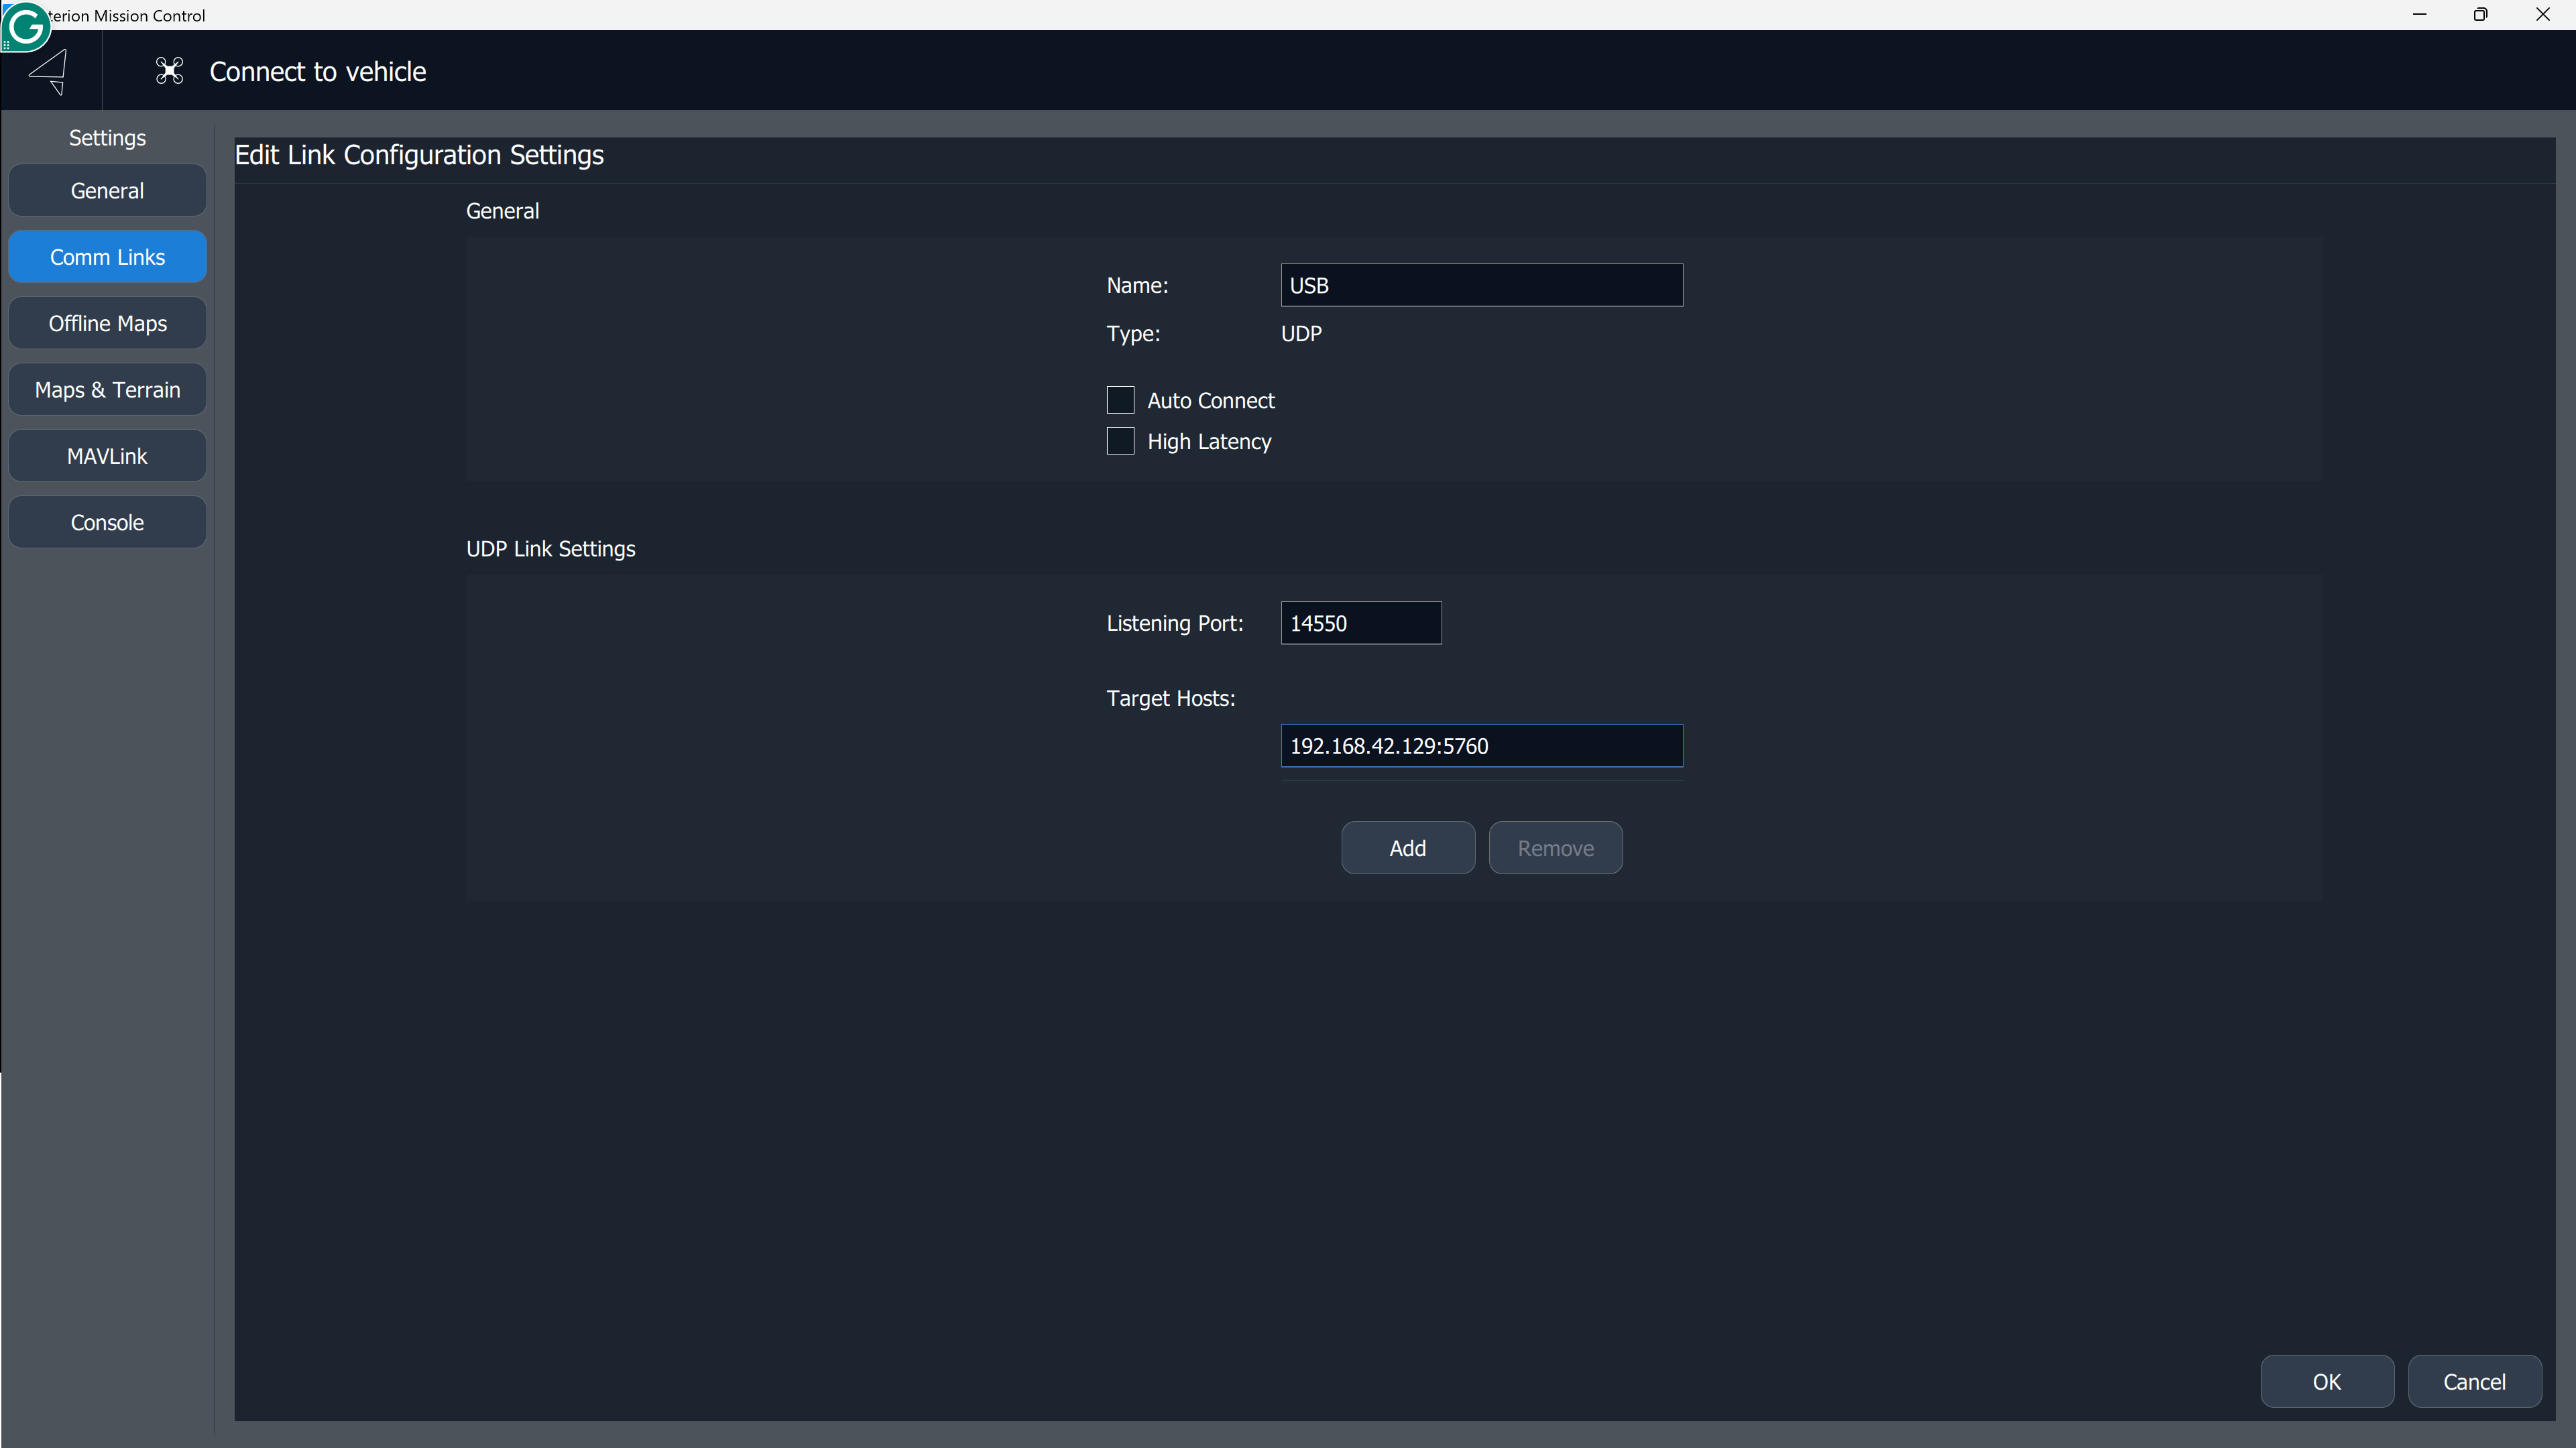Click the green G app logo icon
Image resolution: width=2576 pixels, height=1448 pixels.
25,25
